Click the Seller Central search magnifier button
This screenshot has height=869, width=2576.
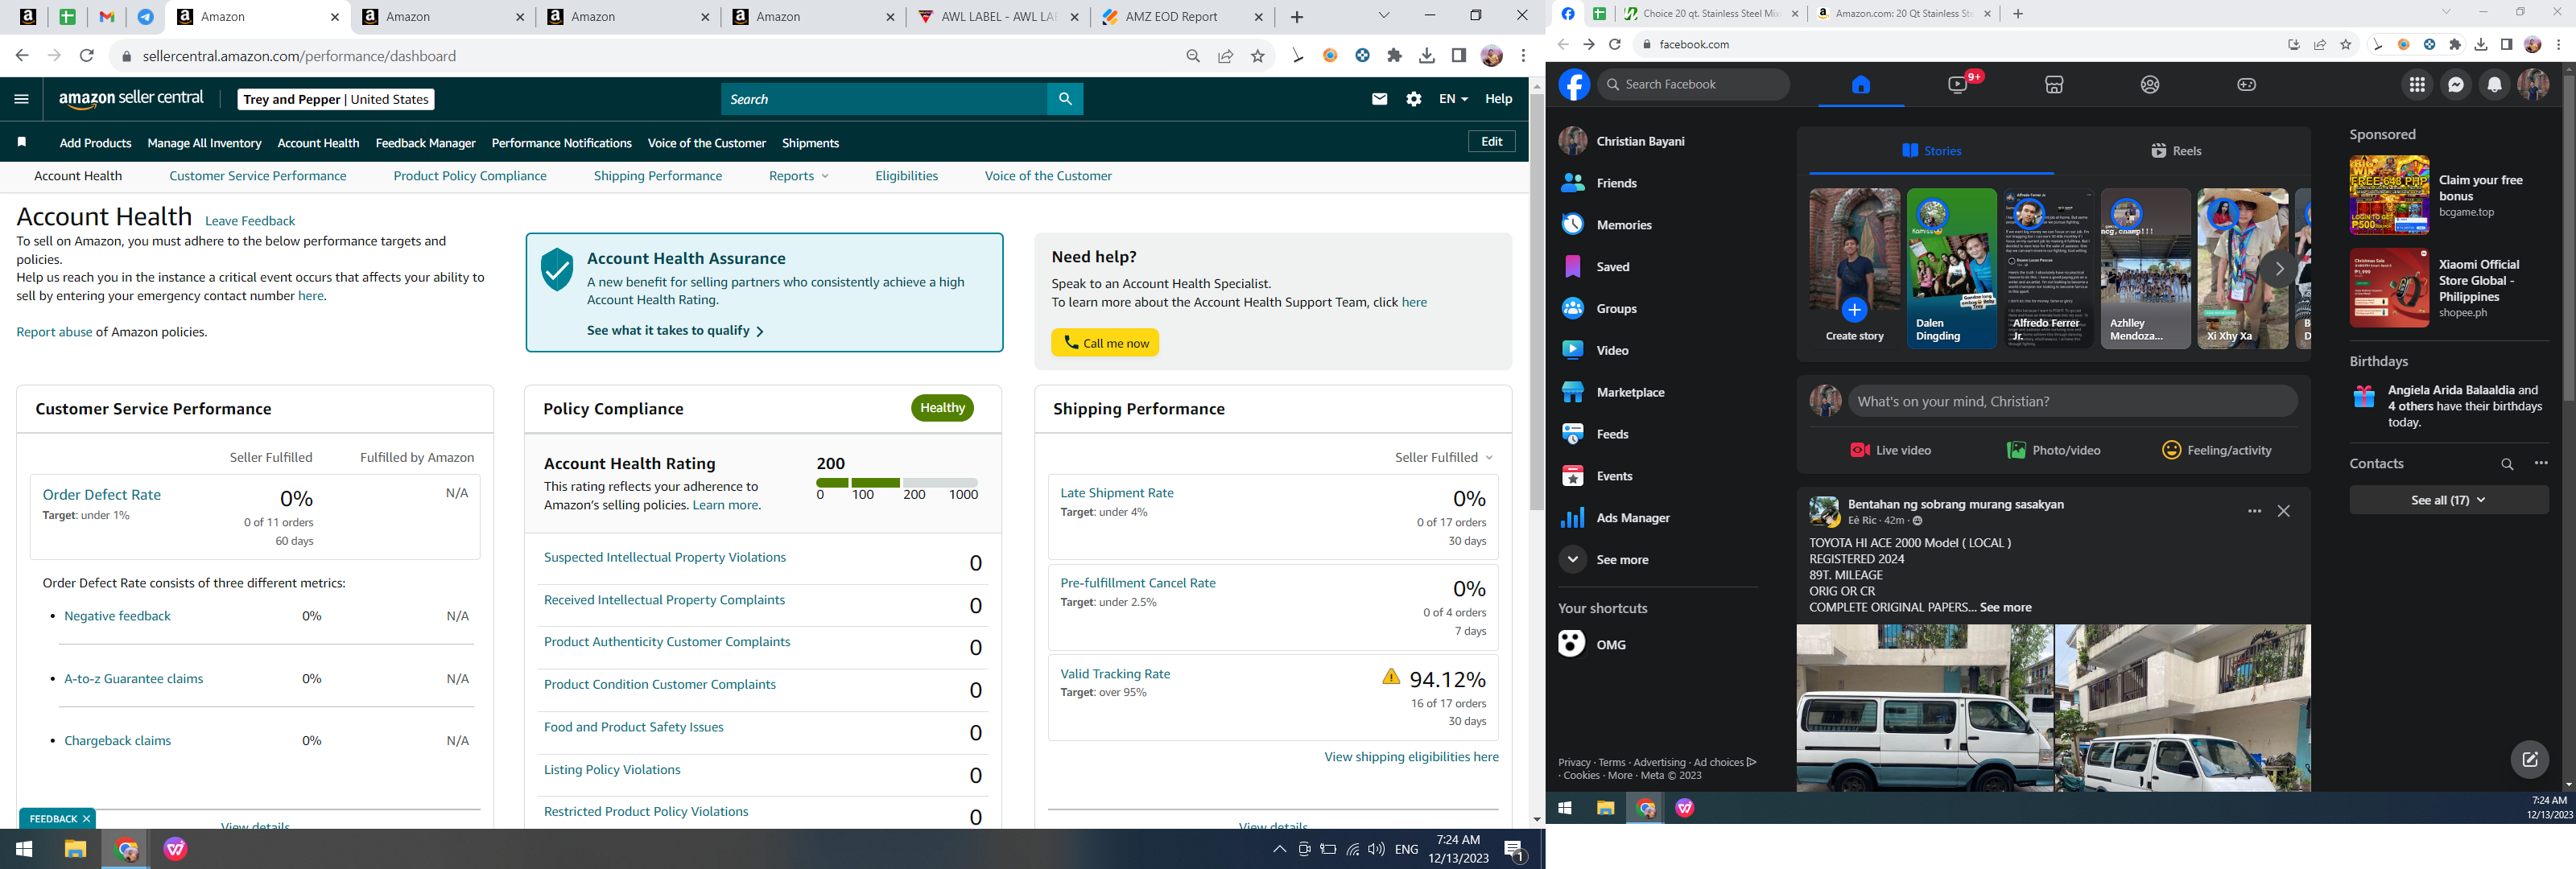1065,99
